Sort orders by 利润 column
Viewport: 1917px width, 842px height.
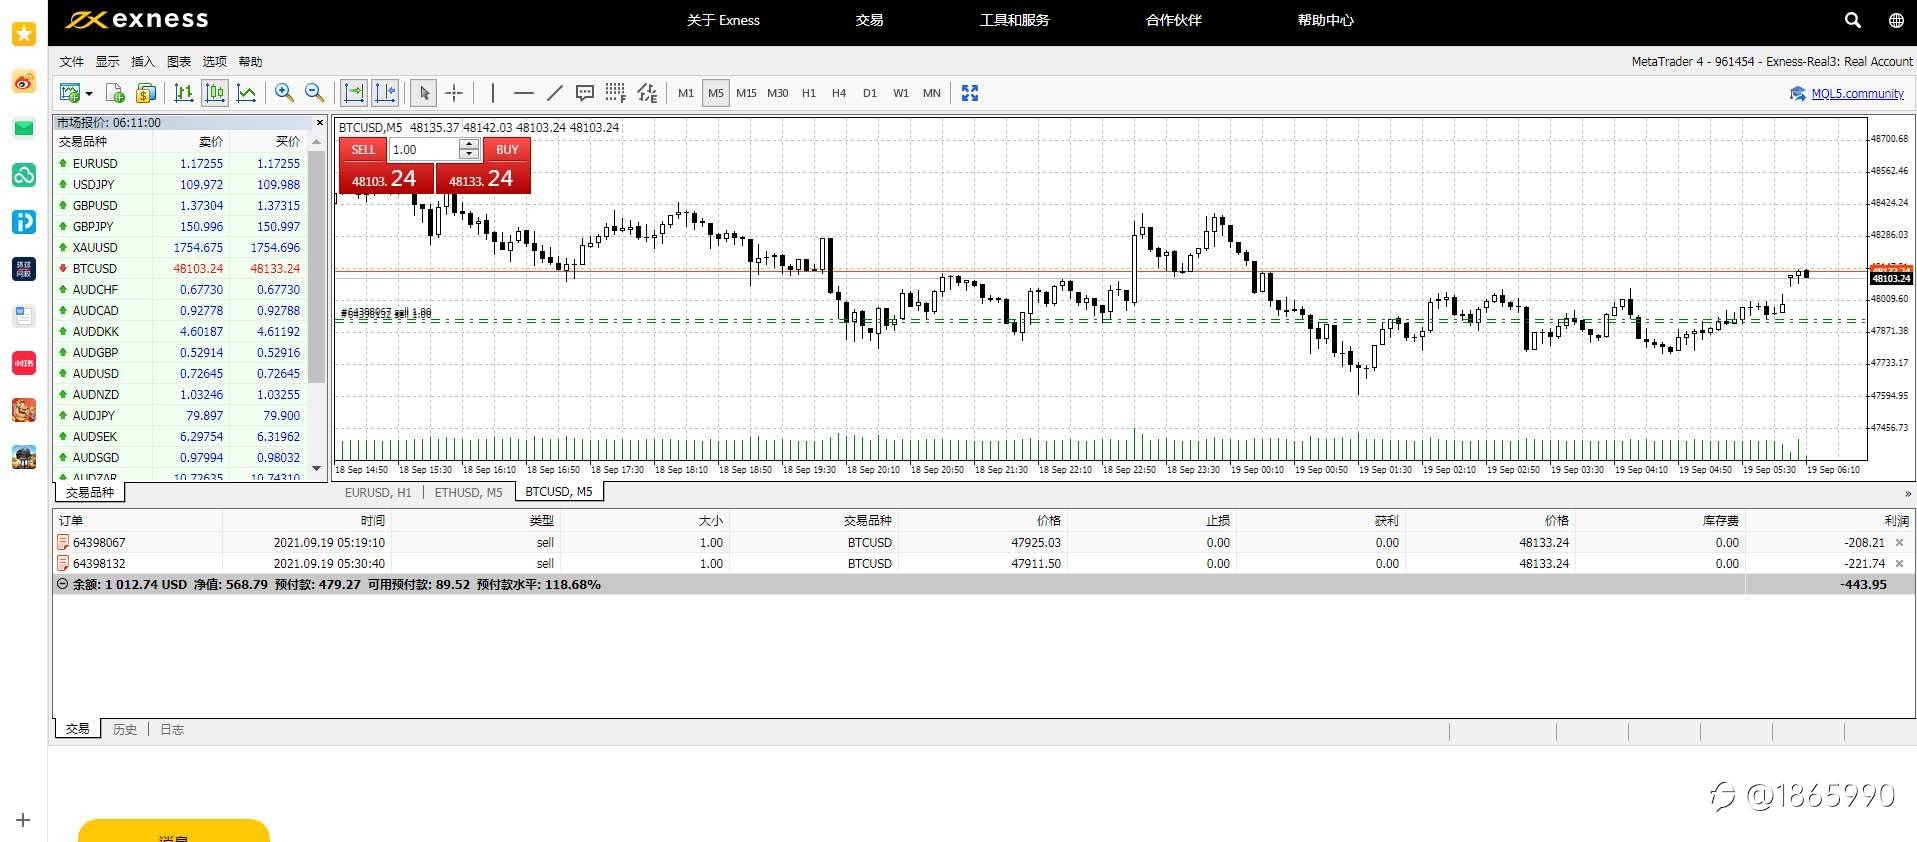pyautogui.click(x=1896, y=520)
